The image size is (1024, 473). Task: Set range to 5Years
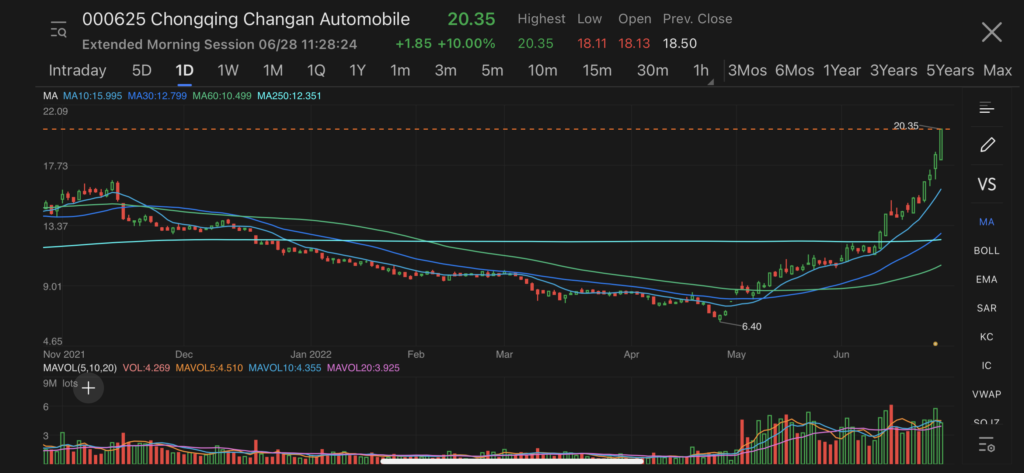tap(950, 71)
